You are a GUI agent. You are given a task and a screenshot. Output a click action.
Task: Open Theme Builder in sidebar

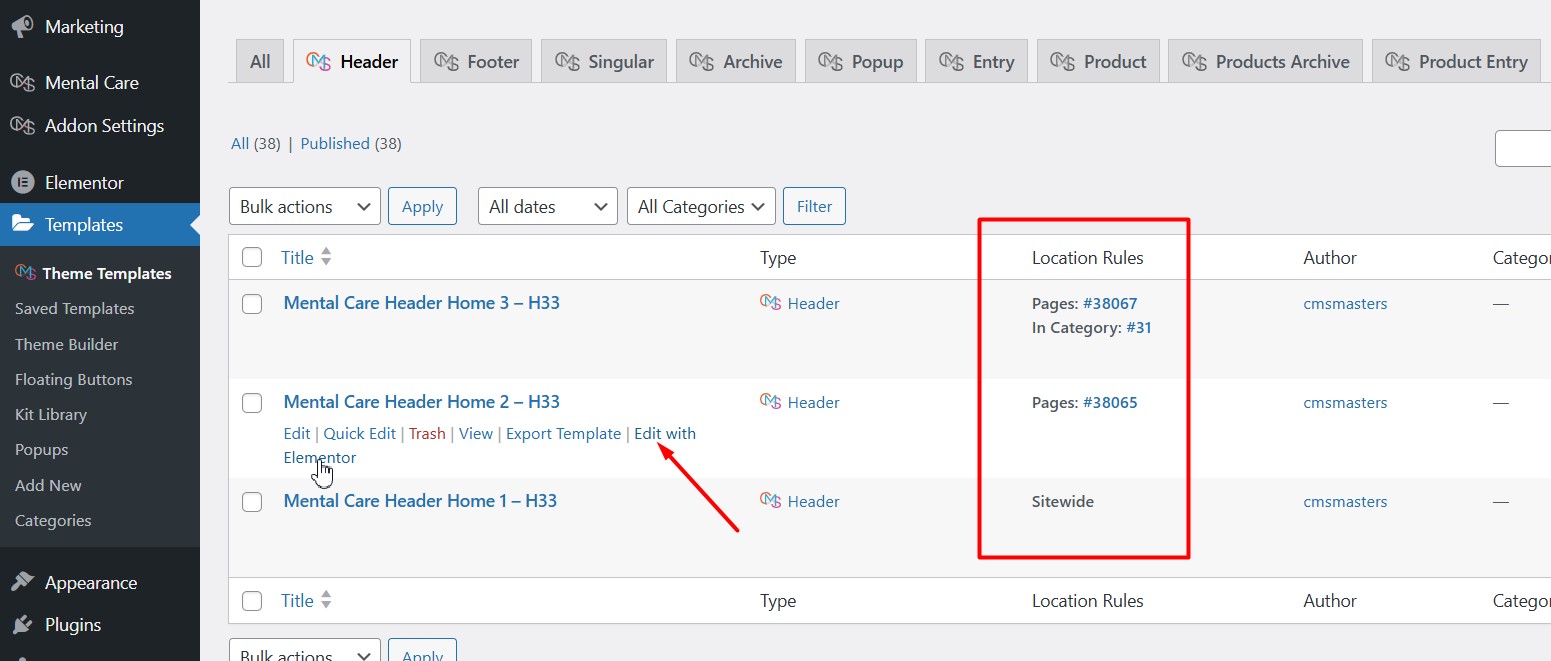pos(67,344)
